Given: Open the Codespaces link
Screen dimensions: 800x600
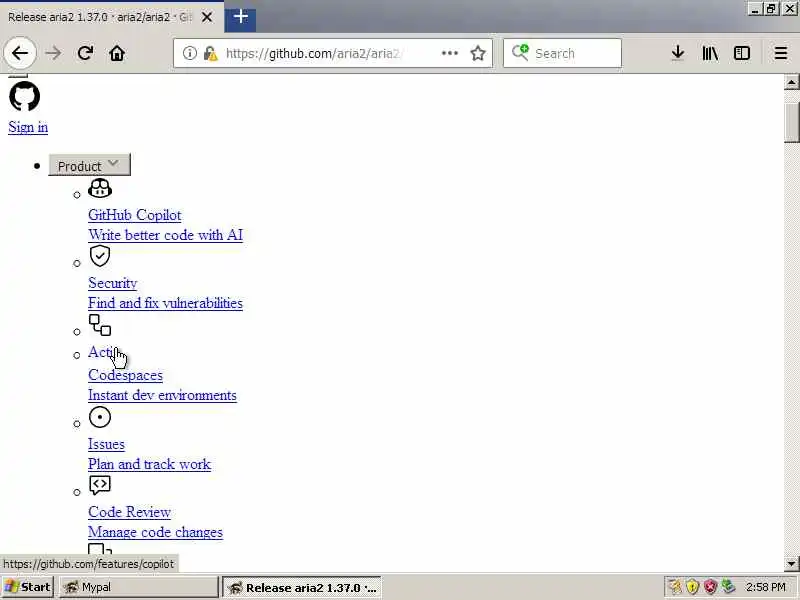Looking at the screenshot, I should 126,375.
